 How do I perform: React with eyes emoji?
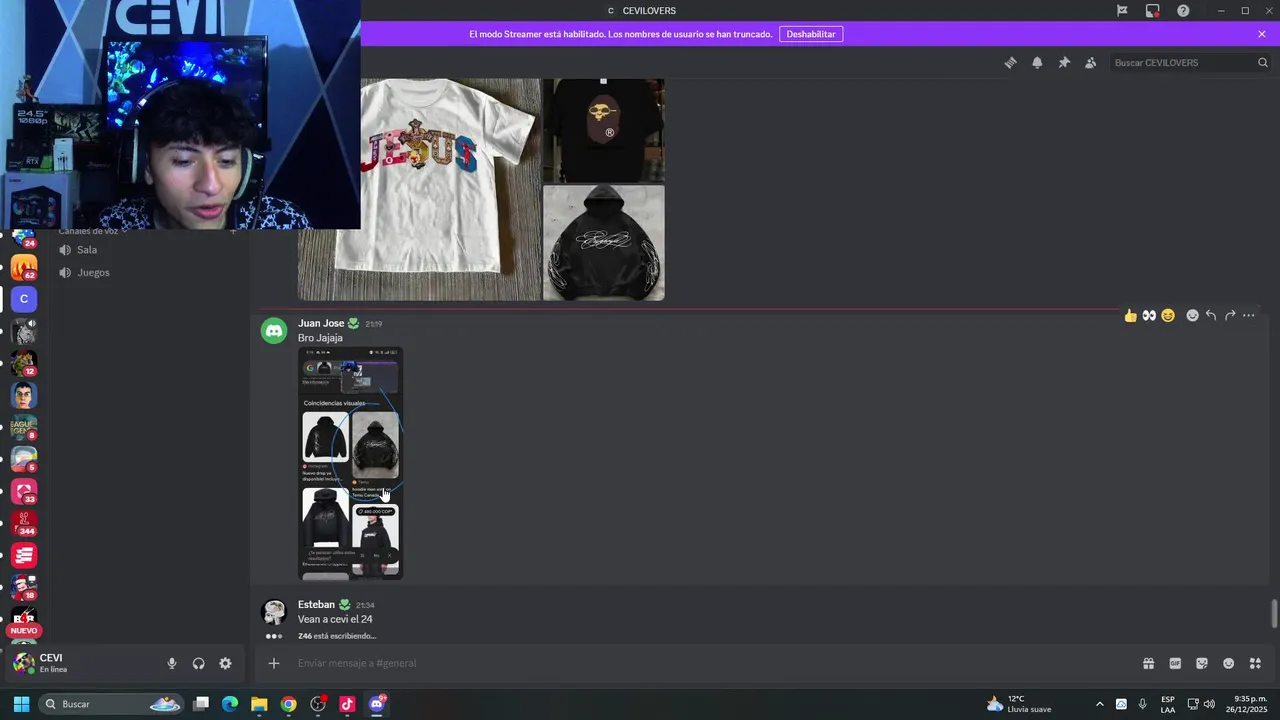(x=1149, y=315)
